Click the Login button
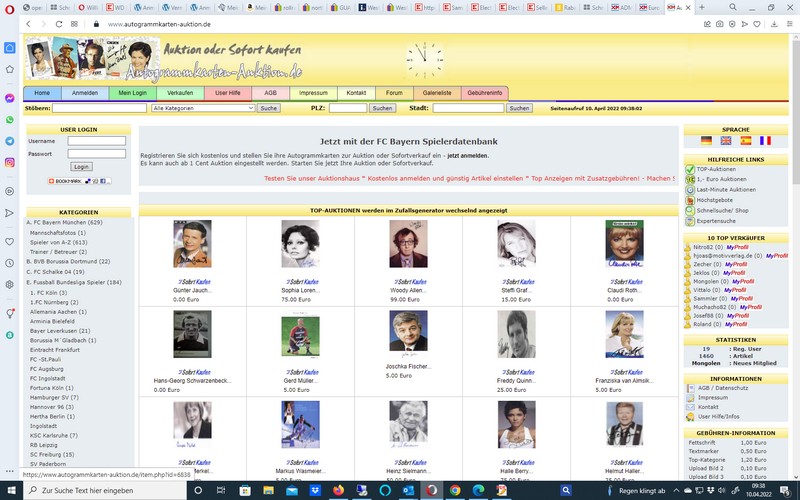 pyautogui.click(x=81, y=167)
